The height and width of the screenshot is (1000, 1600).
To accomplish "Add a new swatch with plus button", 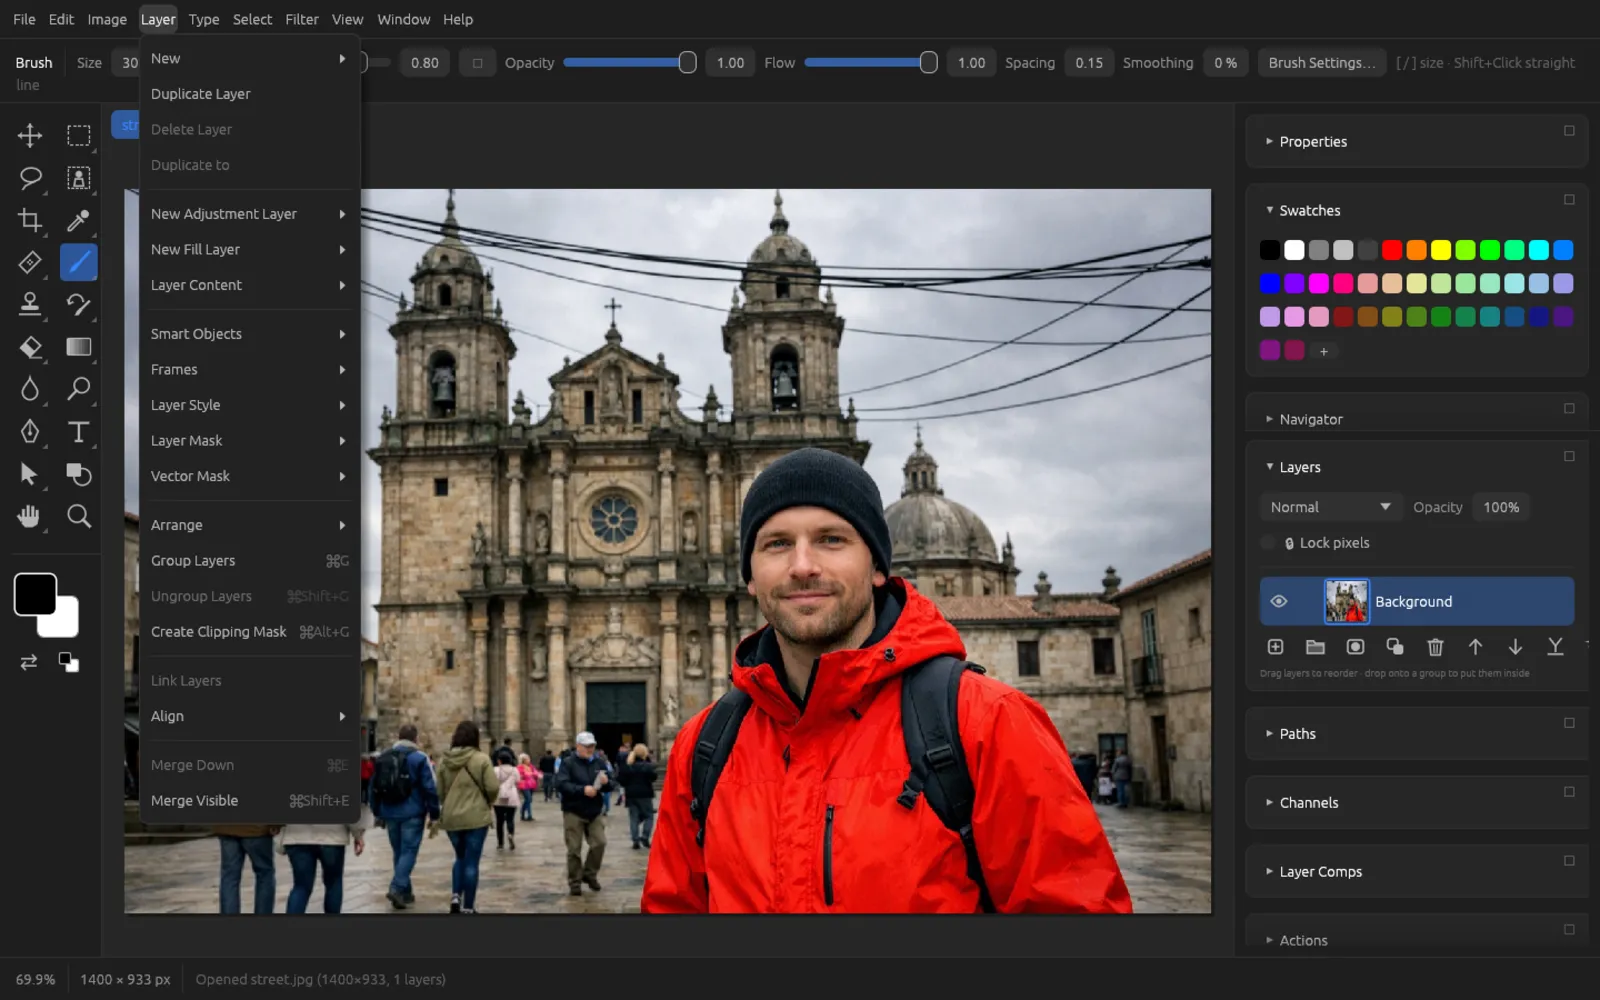I will click(1323, 351).
